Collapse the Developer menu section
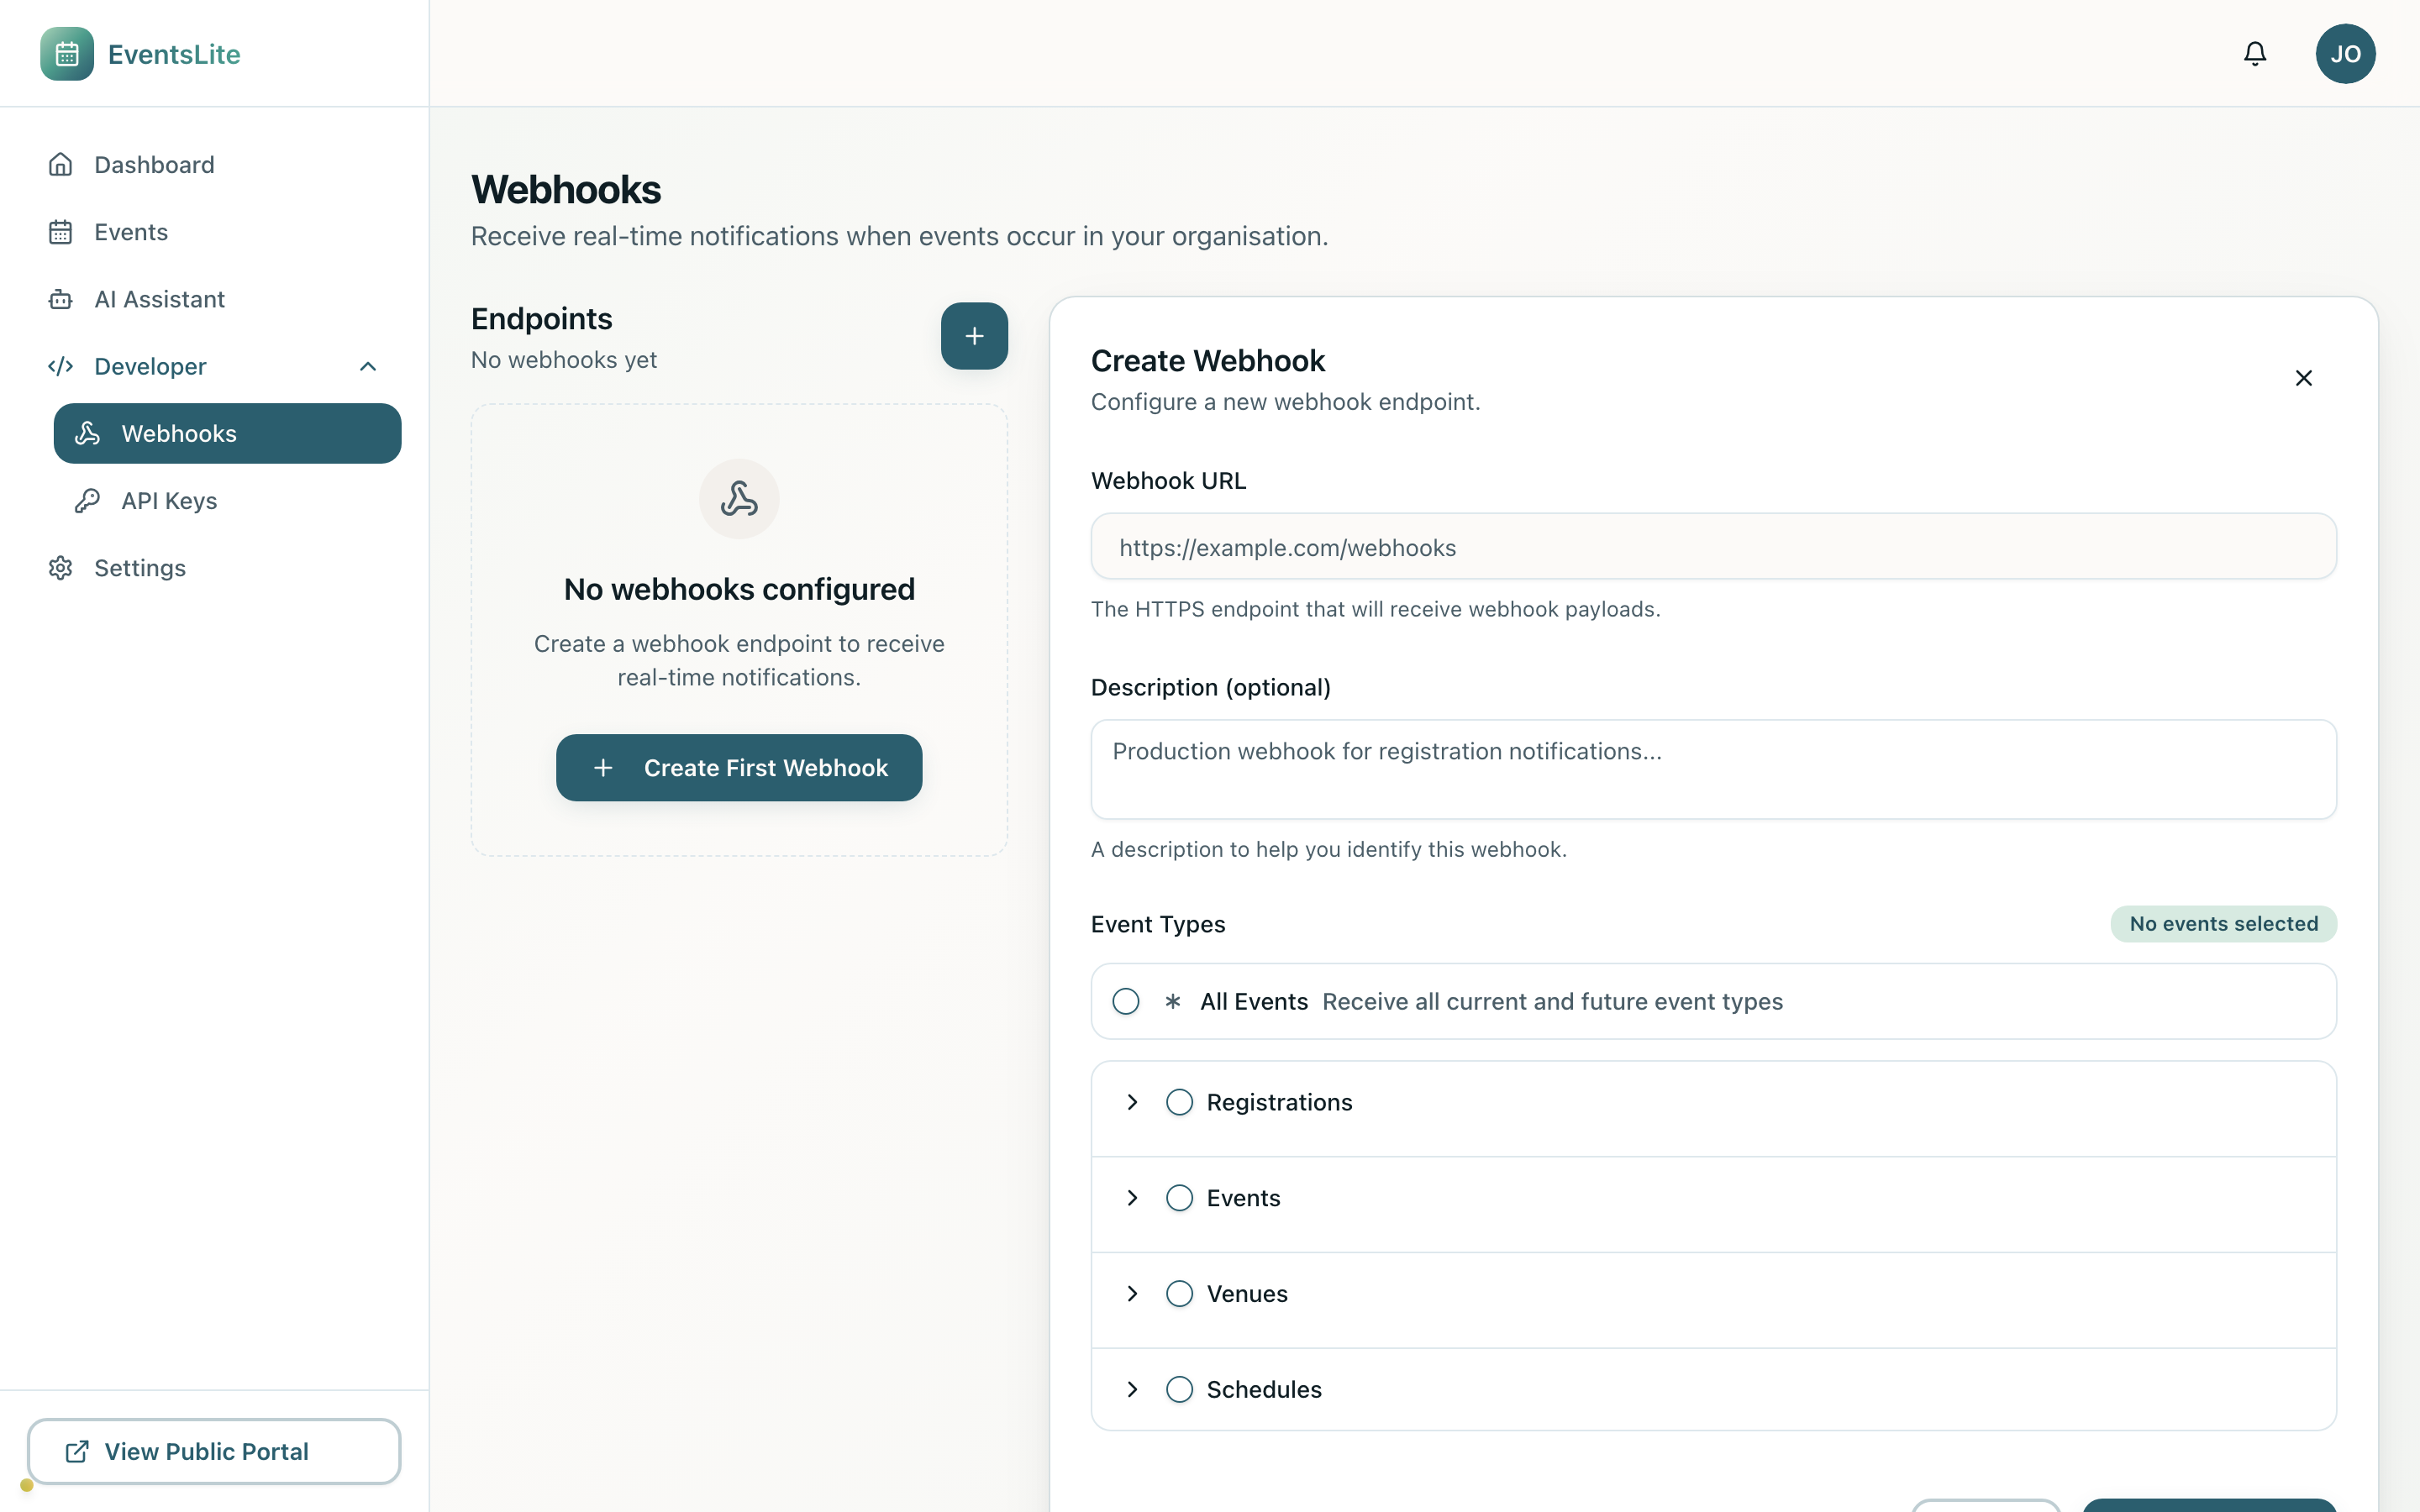 pyautogui.click(x=214, y=366)
